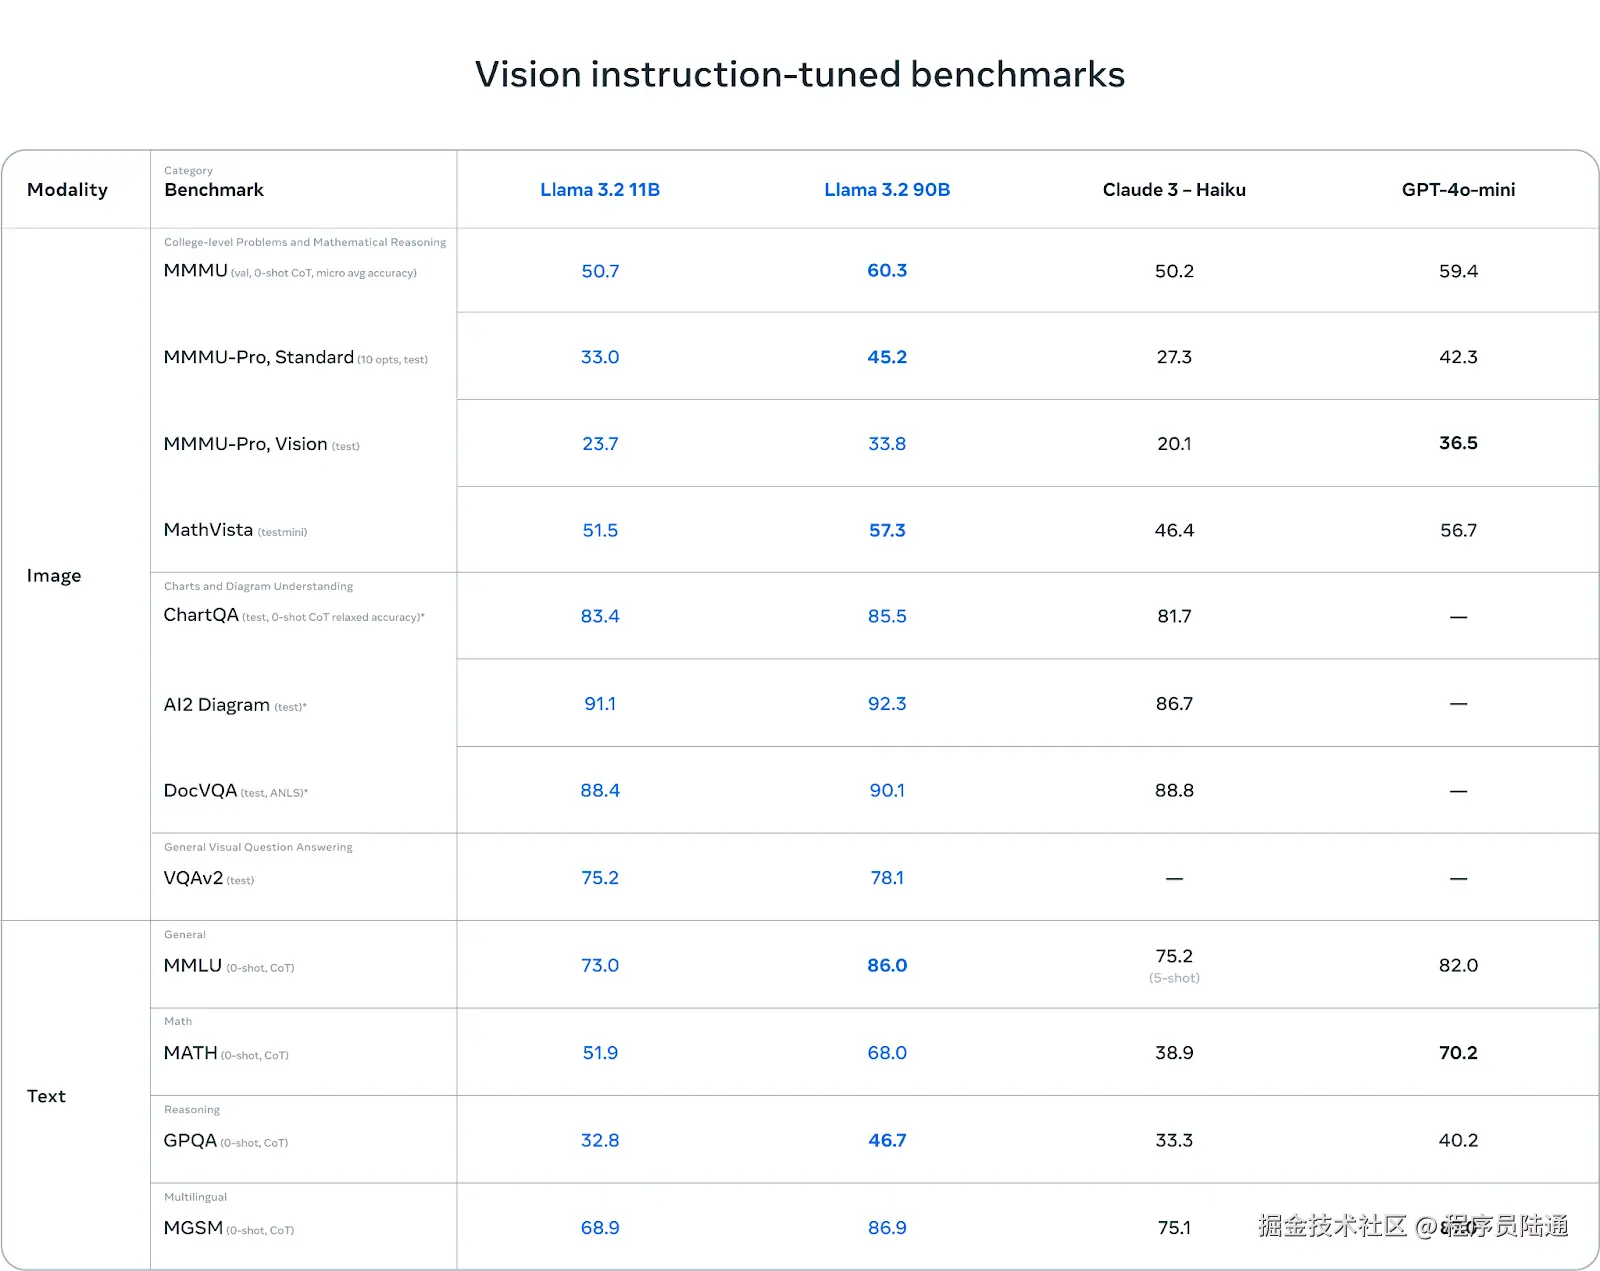This screenshot has width=1600, height=1271.
Task: Click the Llama 3.2 11B column header
Action: [600, 190]
